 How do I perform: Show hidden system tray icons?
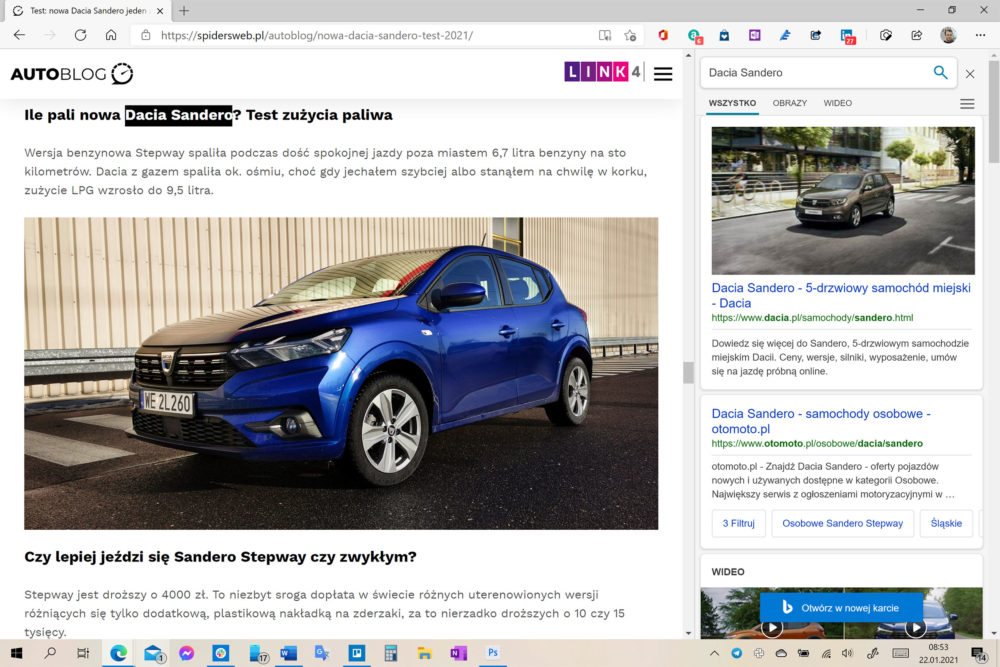(714, 653)
